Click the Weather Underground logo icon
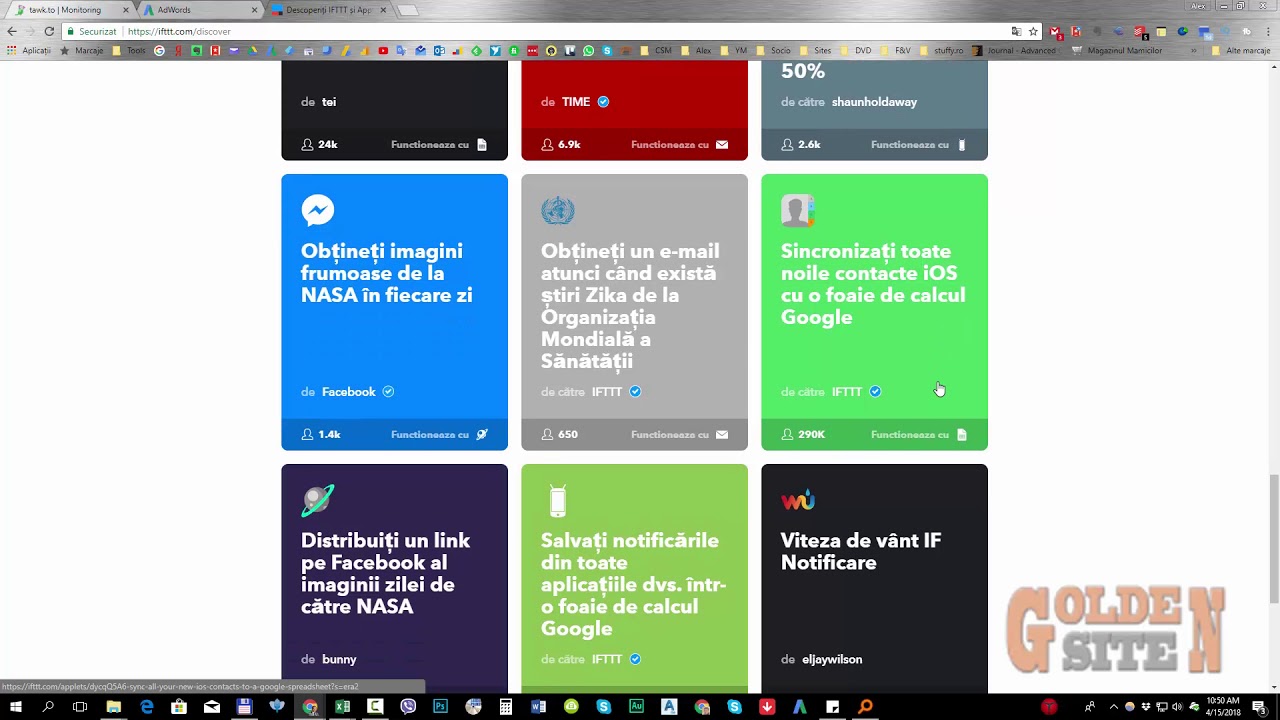The height and width of the screenshot is (720, 1280). pyautogui.click(x=798, y=500)
